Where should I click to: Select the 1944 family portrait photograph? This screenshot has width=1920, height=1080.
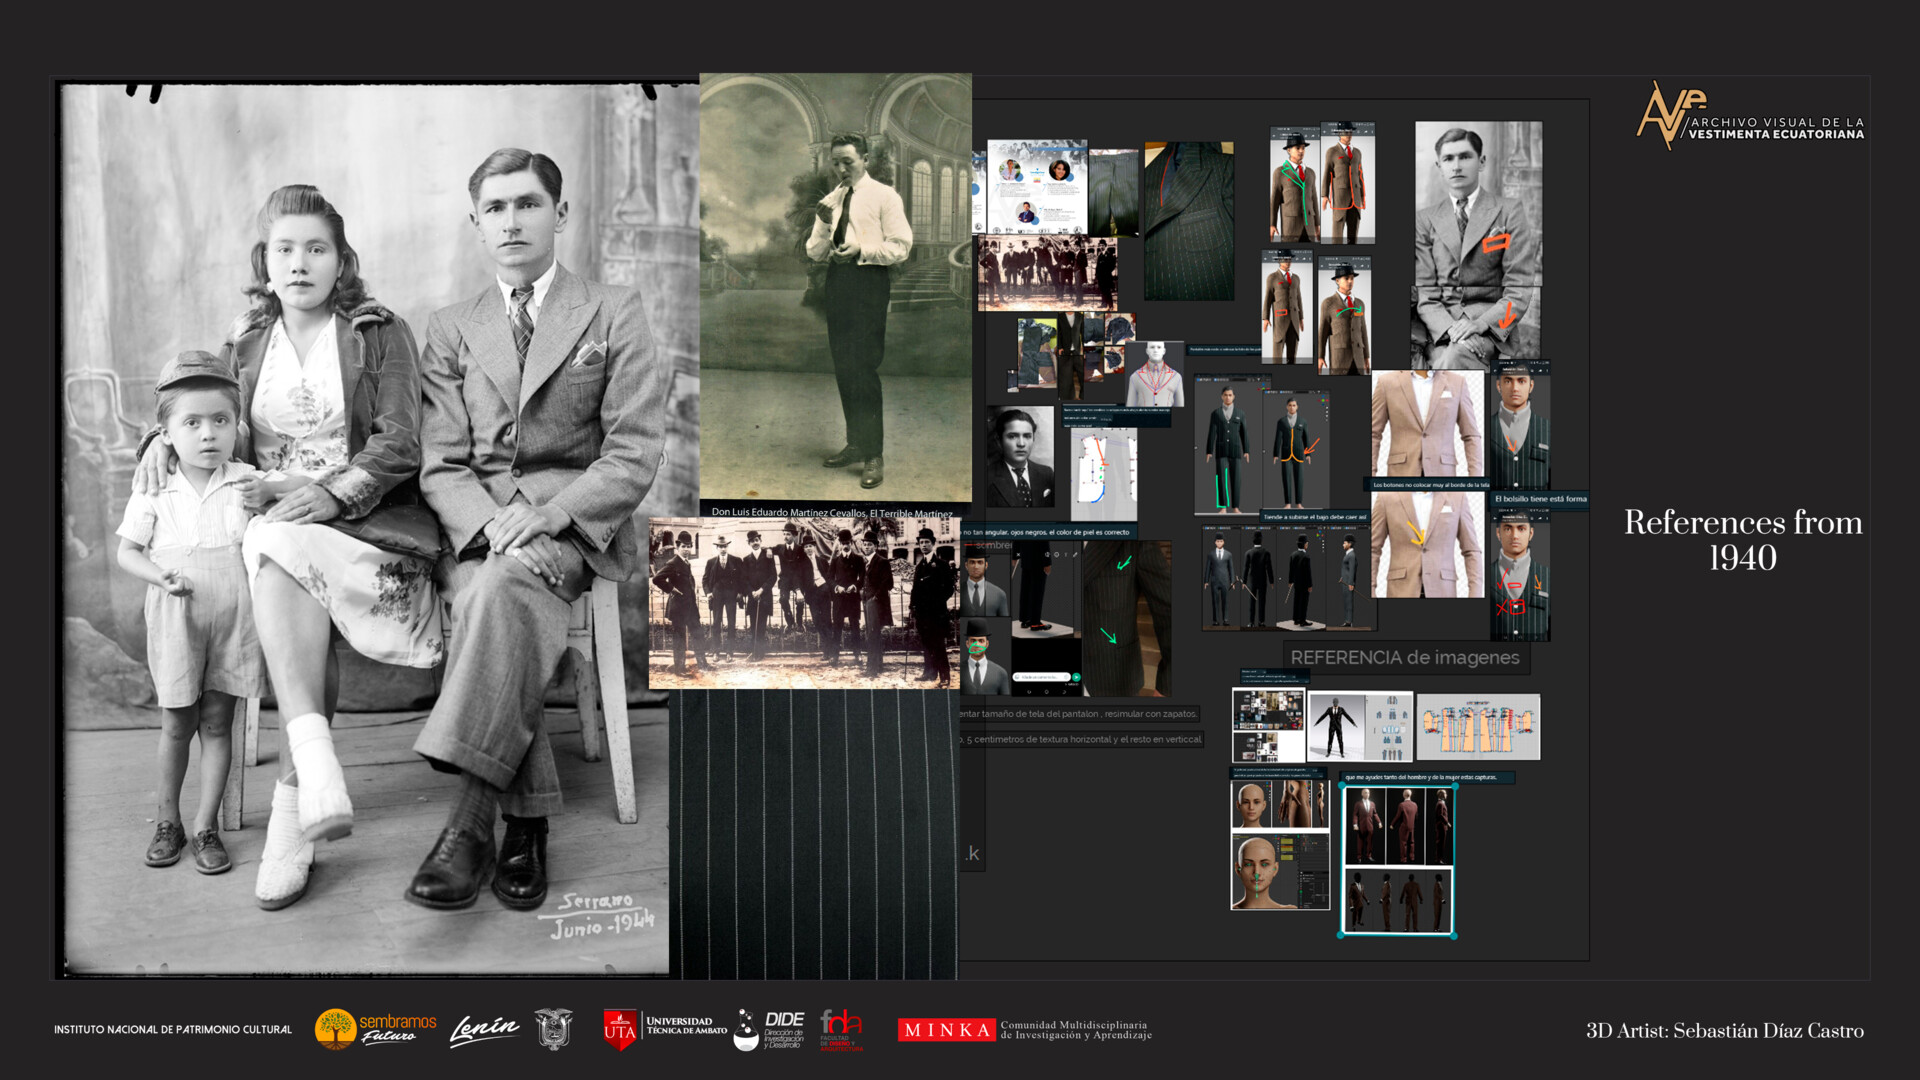360,530
